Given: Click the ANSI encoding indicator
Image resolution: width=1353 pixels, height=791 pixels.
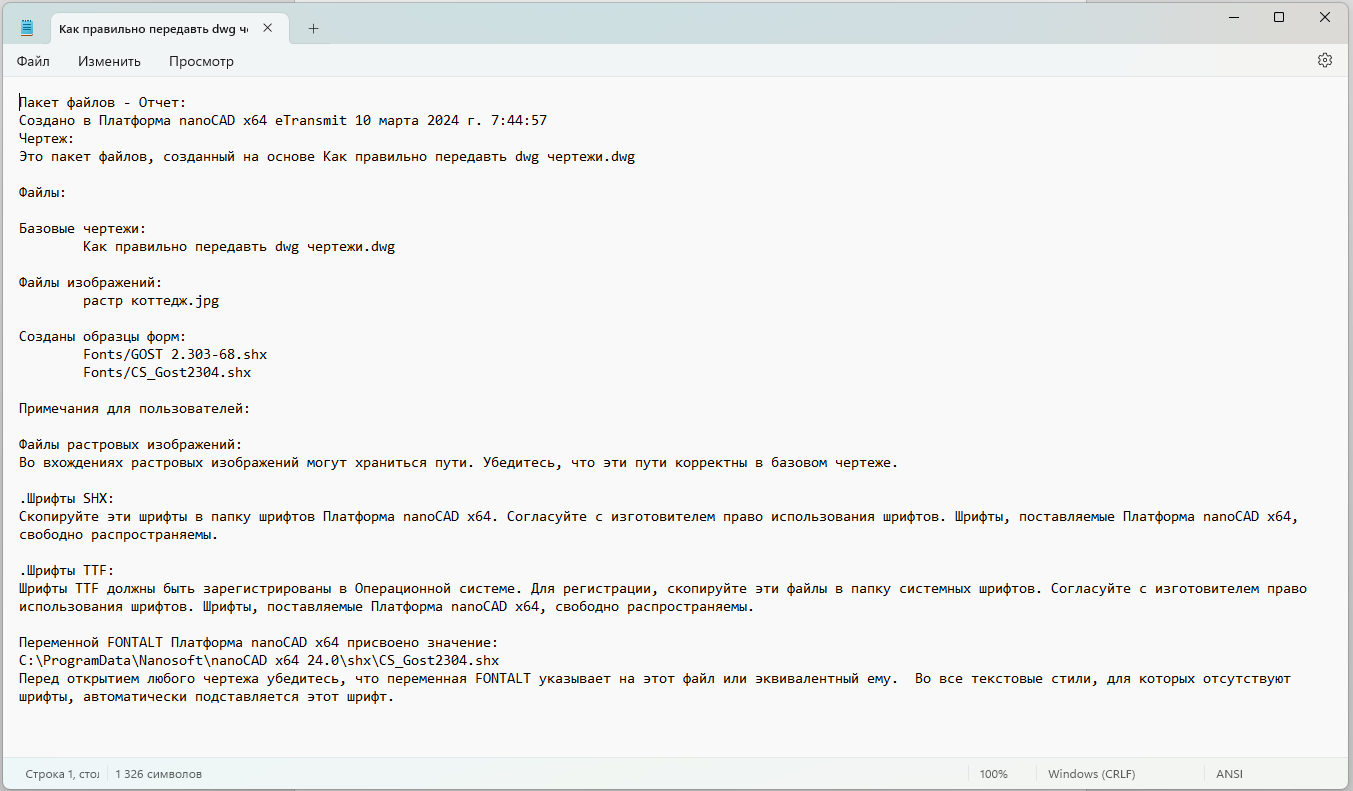Looking at the screenshot, I should (x=1229, y=774).
